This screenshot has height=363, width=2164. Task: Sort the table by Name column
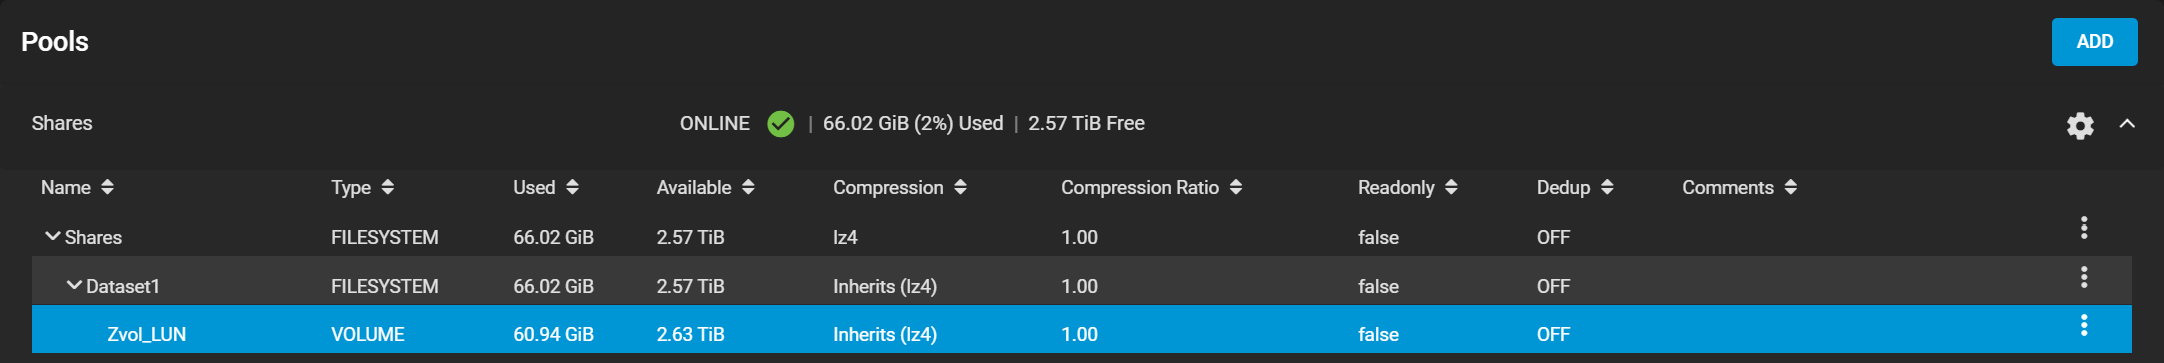tap(77, 187)
